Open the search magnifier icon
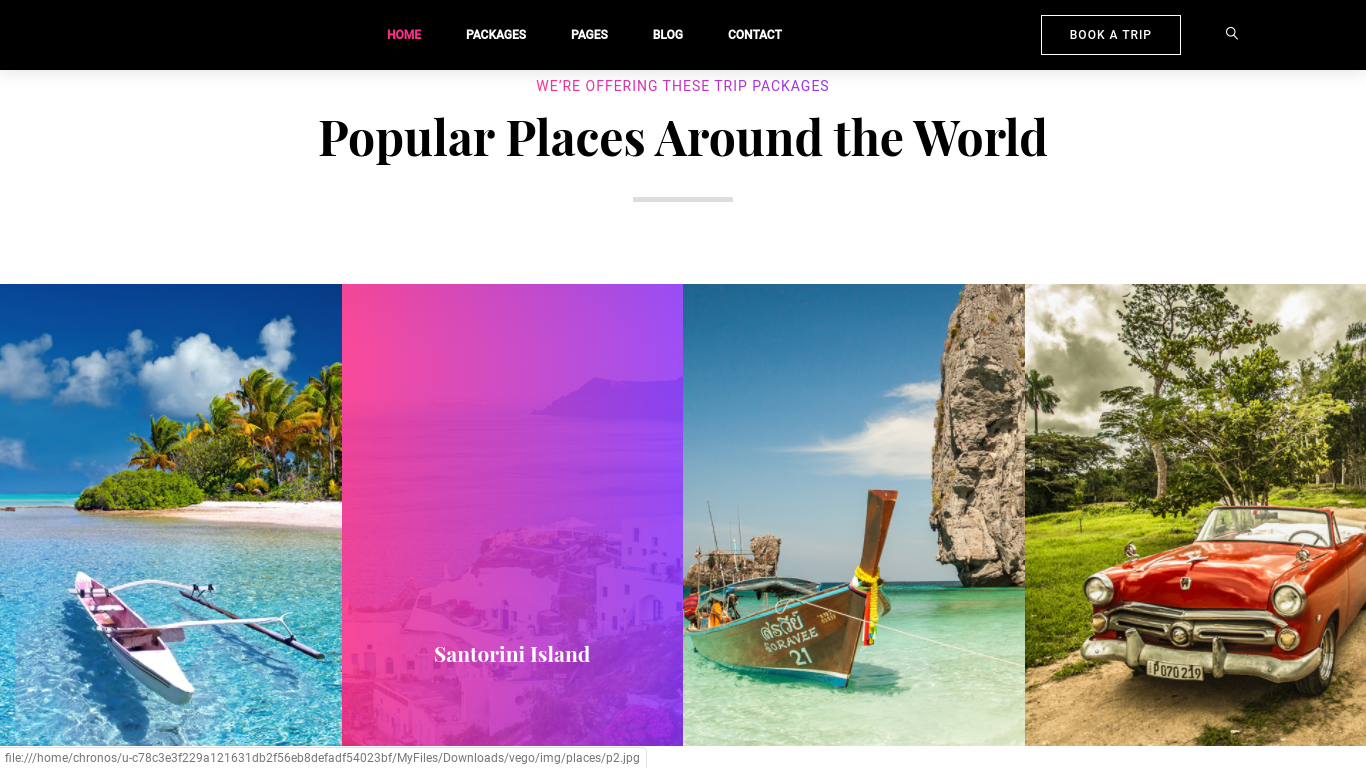 [x=1232, y=34]
